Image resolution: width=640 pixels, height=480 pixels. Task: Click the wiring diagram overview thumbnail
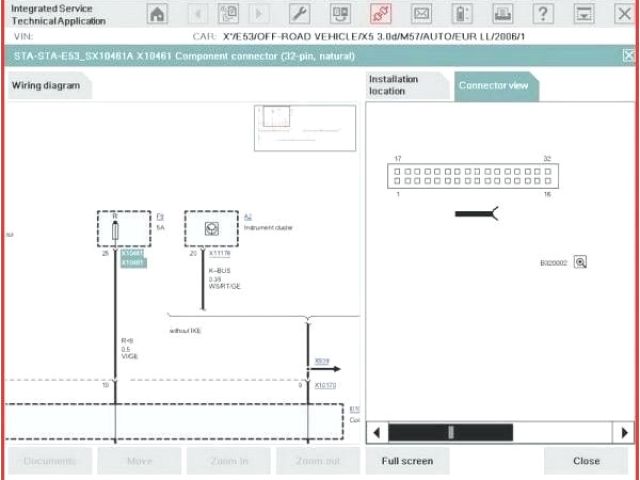coord(305,126)
